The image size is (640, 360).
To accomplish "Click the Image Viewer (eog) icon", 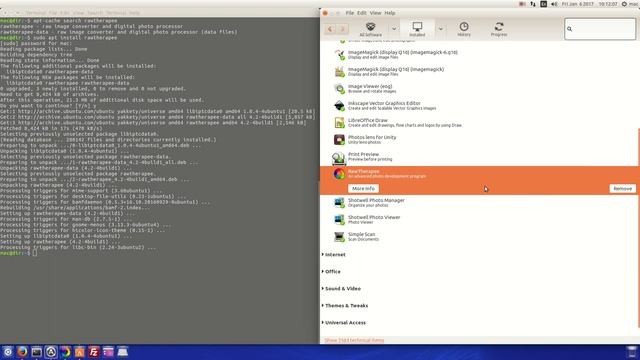I will 339,89.
